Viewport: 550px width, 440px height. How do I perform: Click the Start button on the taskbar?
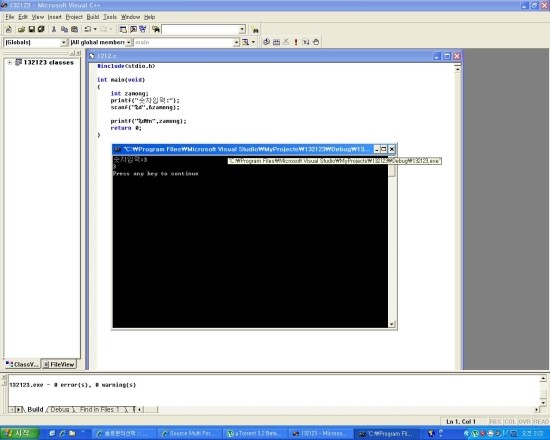click(x=20, y=433)
